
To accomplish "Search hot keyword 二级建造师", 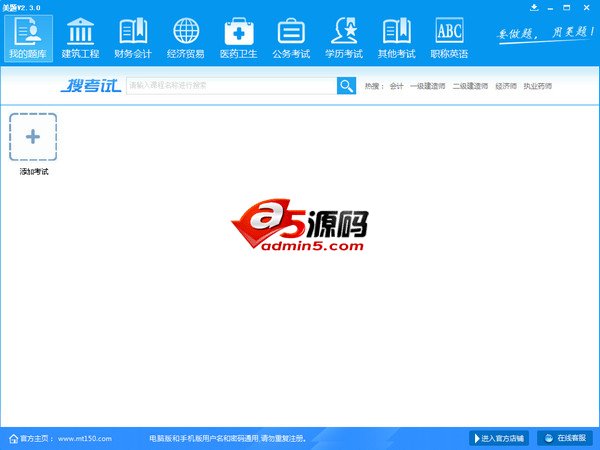I will point(470,86).
